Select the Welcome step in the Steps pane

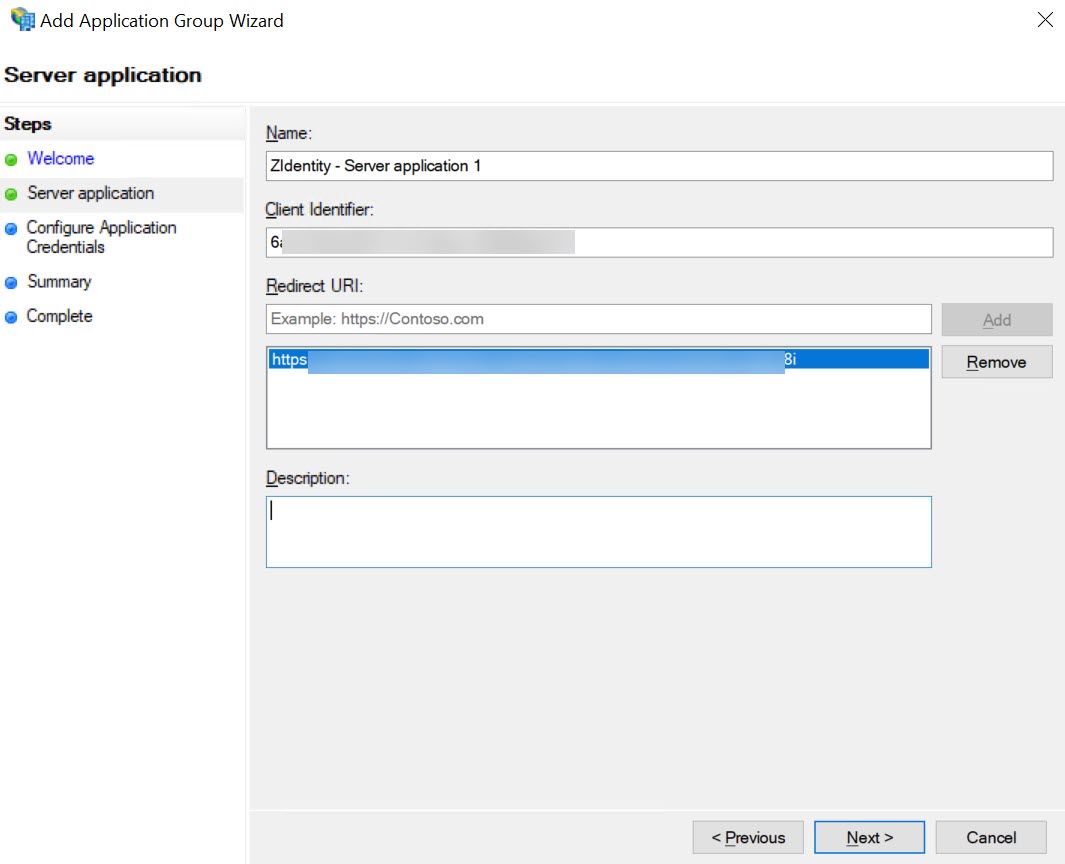[61, 158]
